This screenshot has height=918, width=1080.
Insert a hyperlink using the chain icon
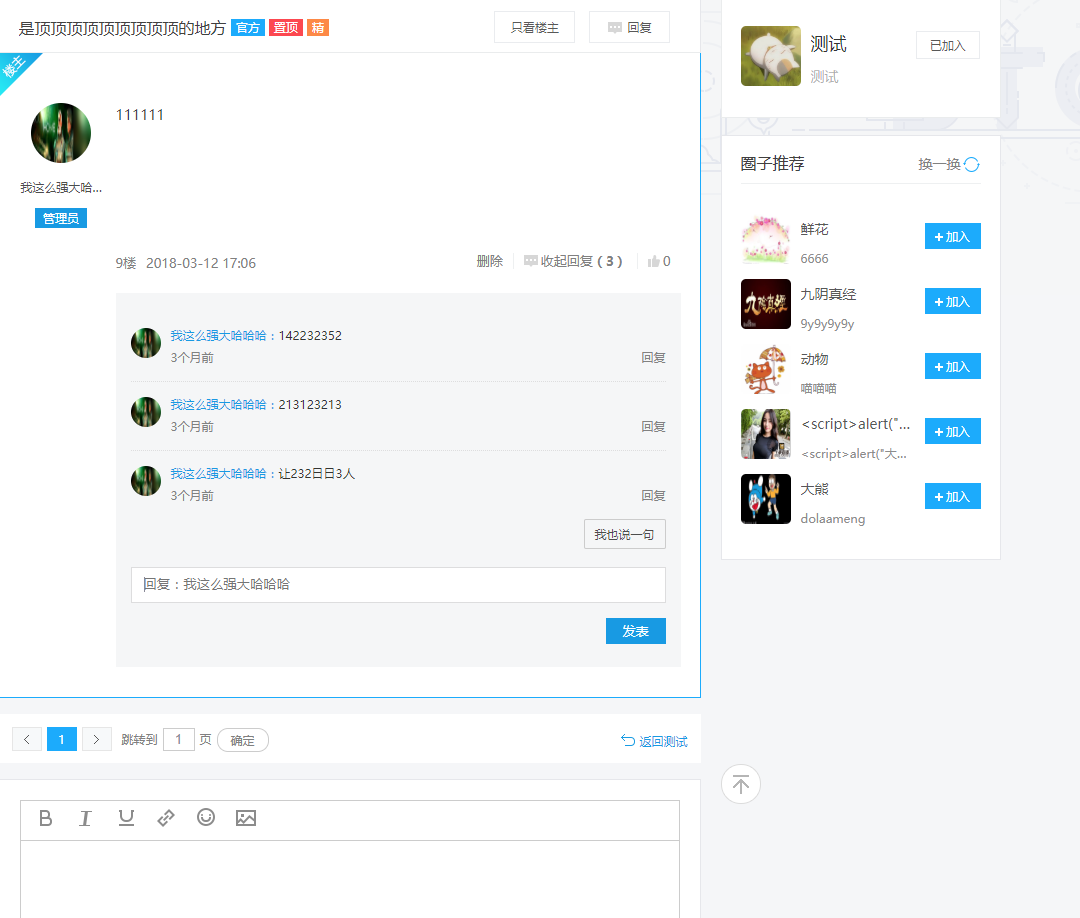[166, 818]
